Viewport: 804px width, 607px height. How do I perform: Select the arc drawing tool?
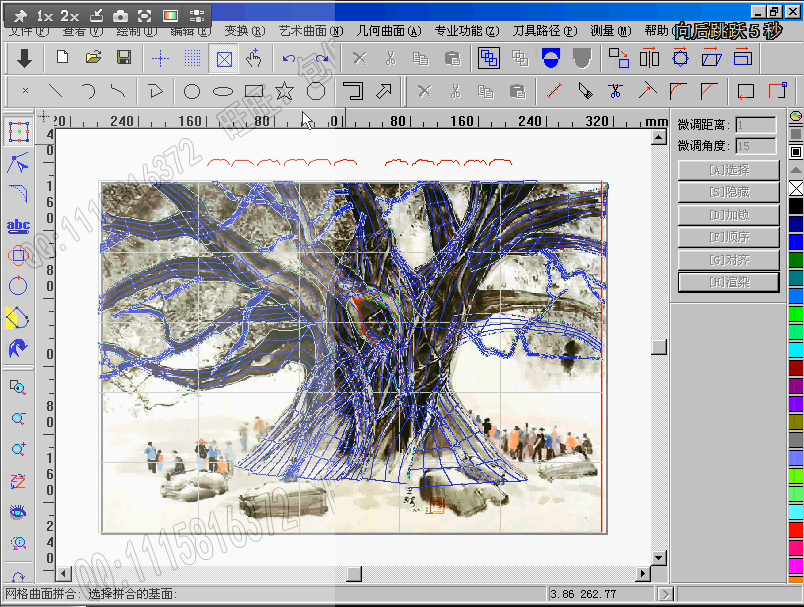point(88,92)
